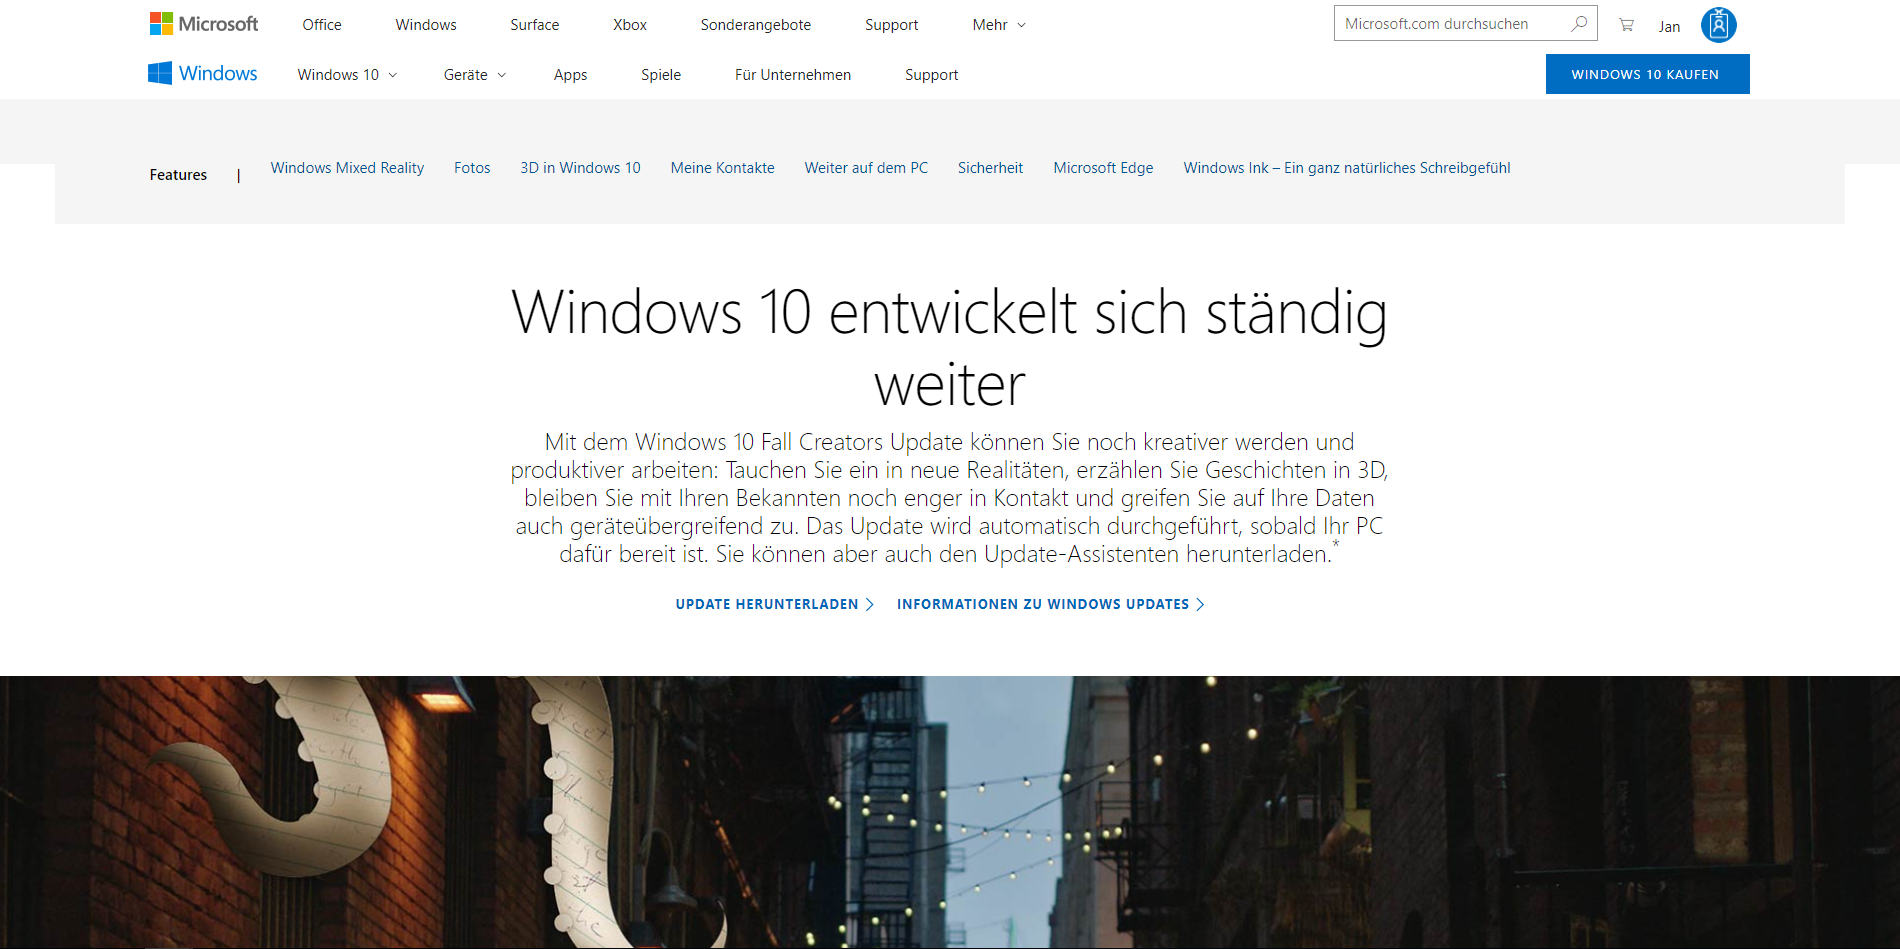Click the search magnifier icon

[x=1579, y=23]
